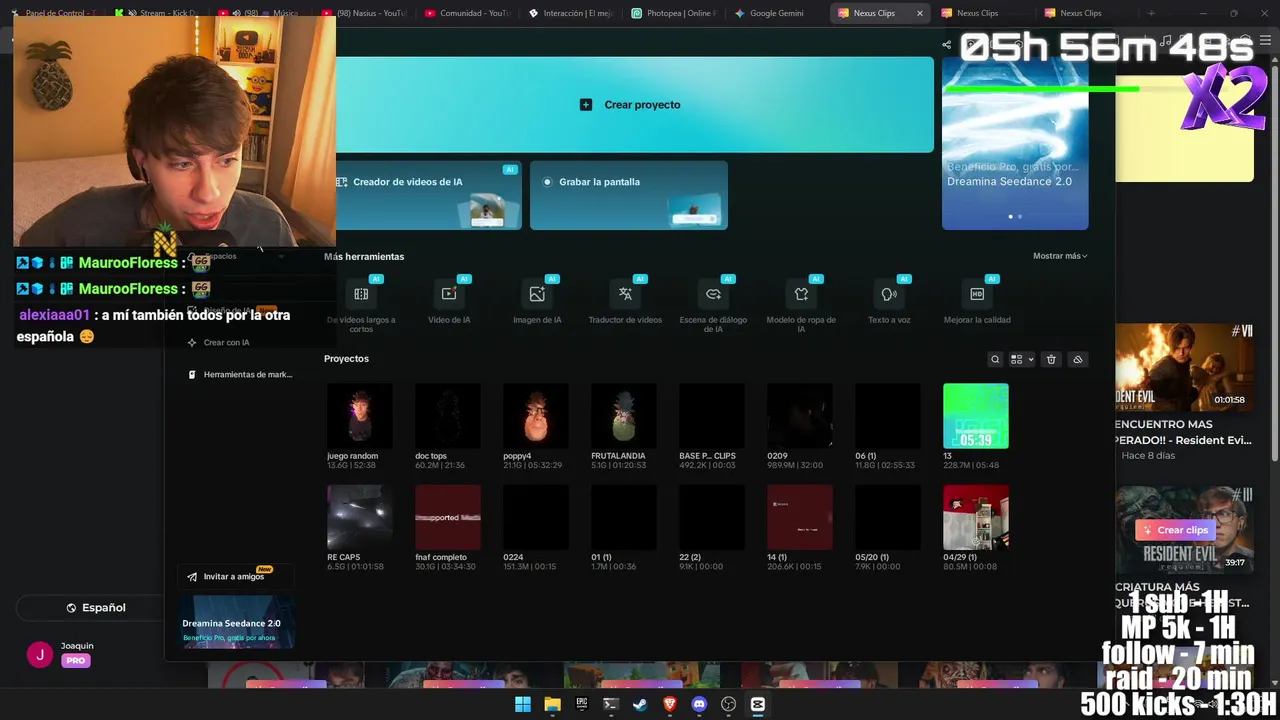Click the Proyectos section heading

pyautogui.click(x=346, y=358)
